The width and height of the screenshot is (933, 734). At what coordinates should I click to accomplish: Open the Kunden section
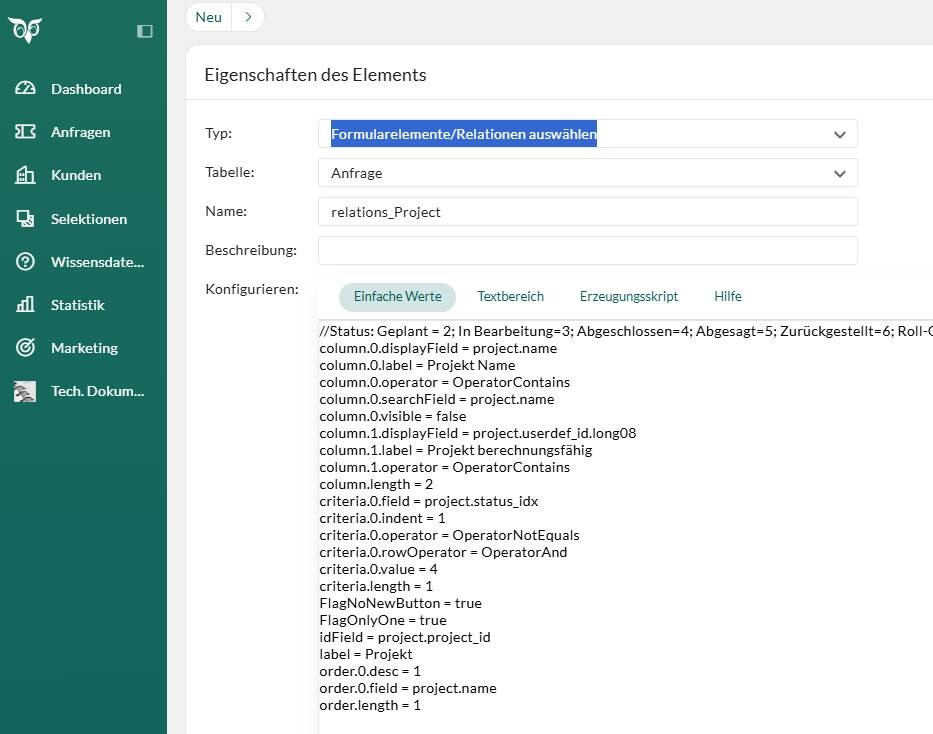click(x=76, y=175)
